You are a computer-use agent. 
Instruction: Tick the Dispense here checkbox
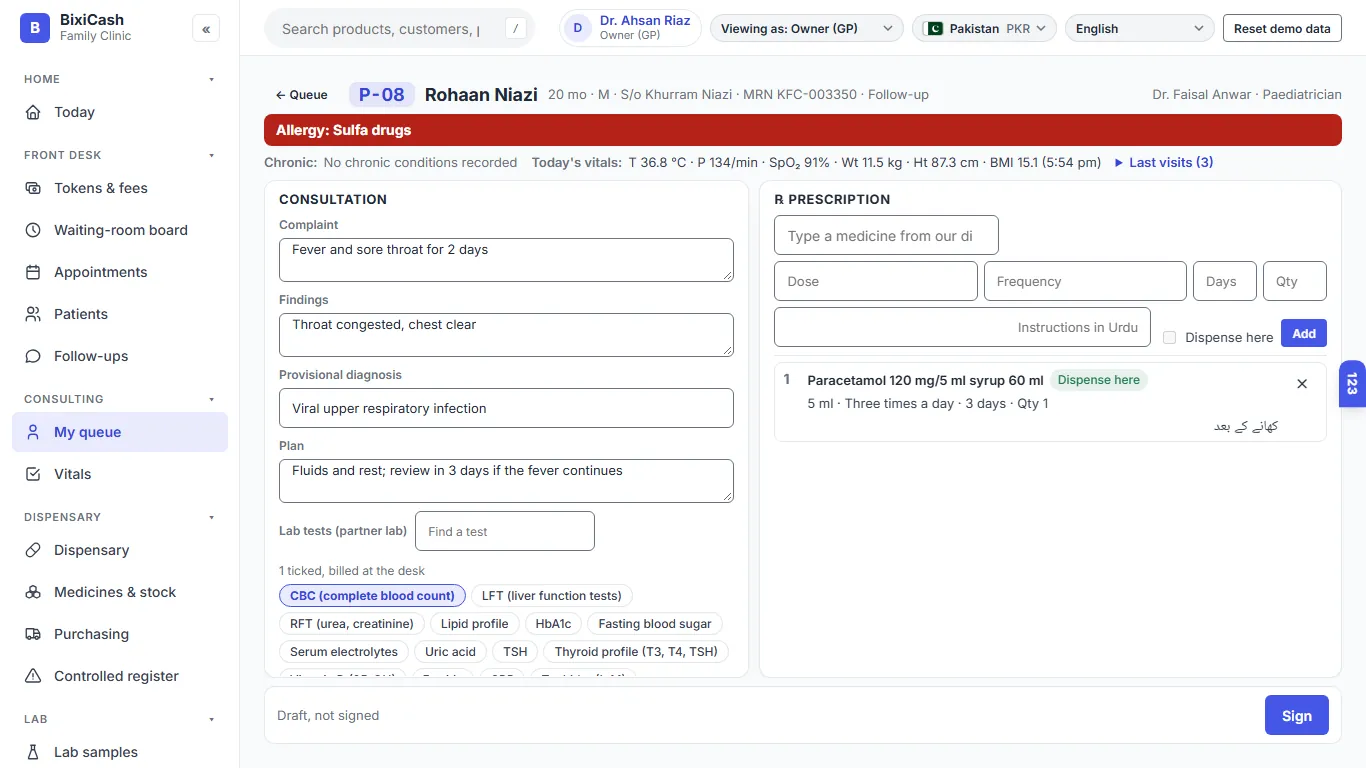pos(1169,338)
